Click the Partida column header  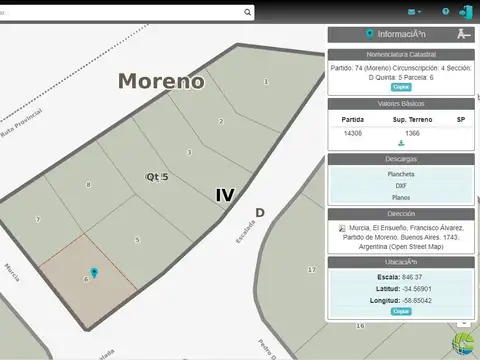click(x=353, y=119)
